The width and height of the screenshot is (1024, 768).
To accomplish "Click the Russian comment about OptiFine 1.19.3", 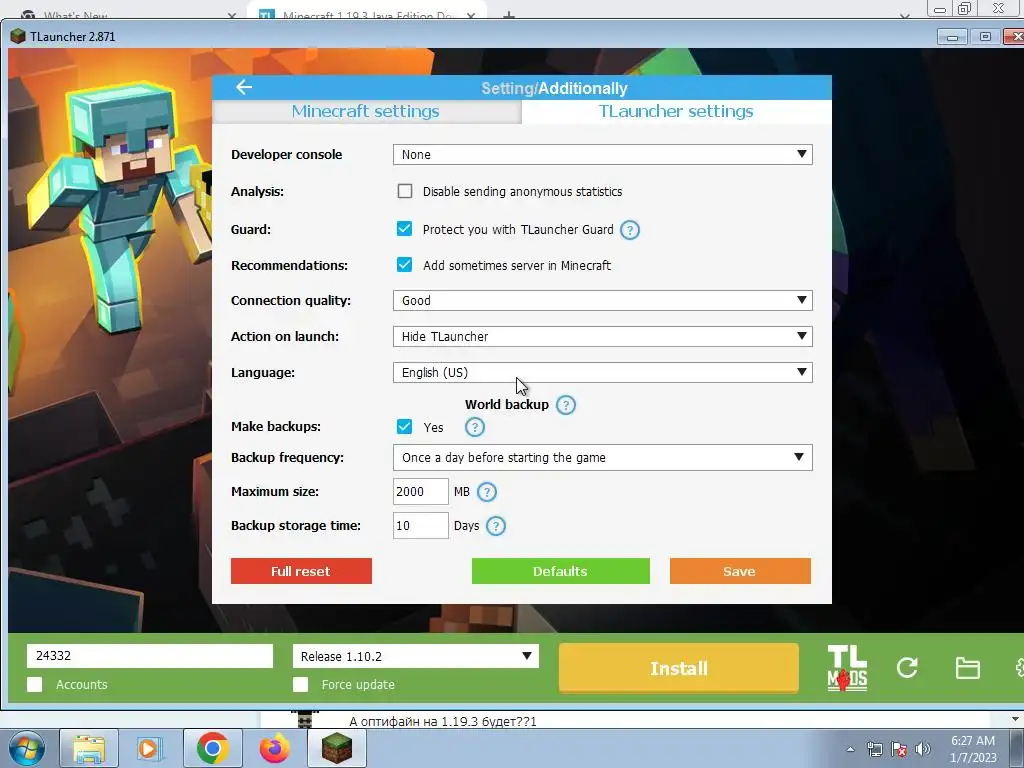I will click(x=443, y=721).
